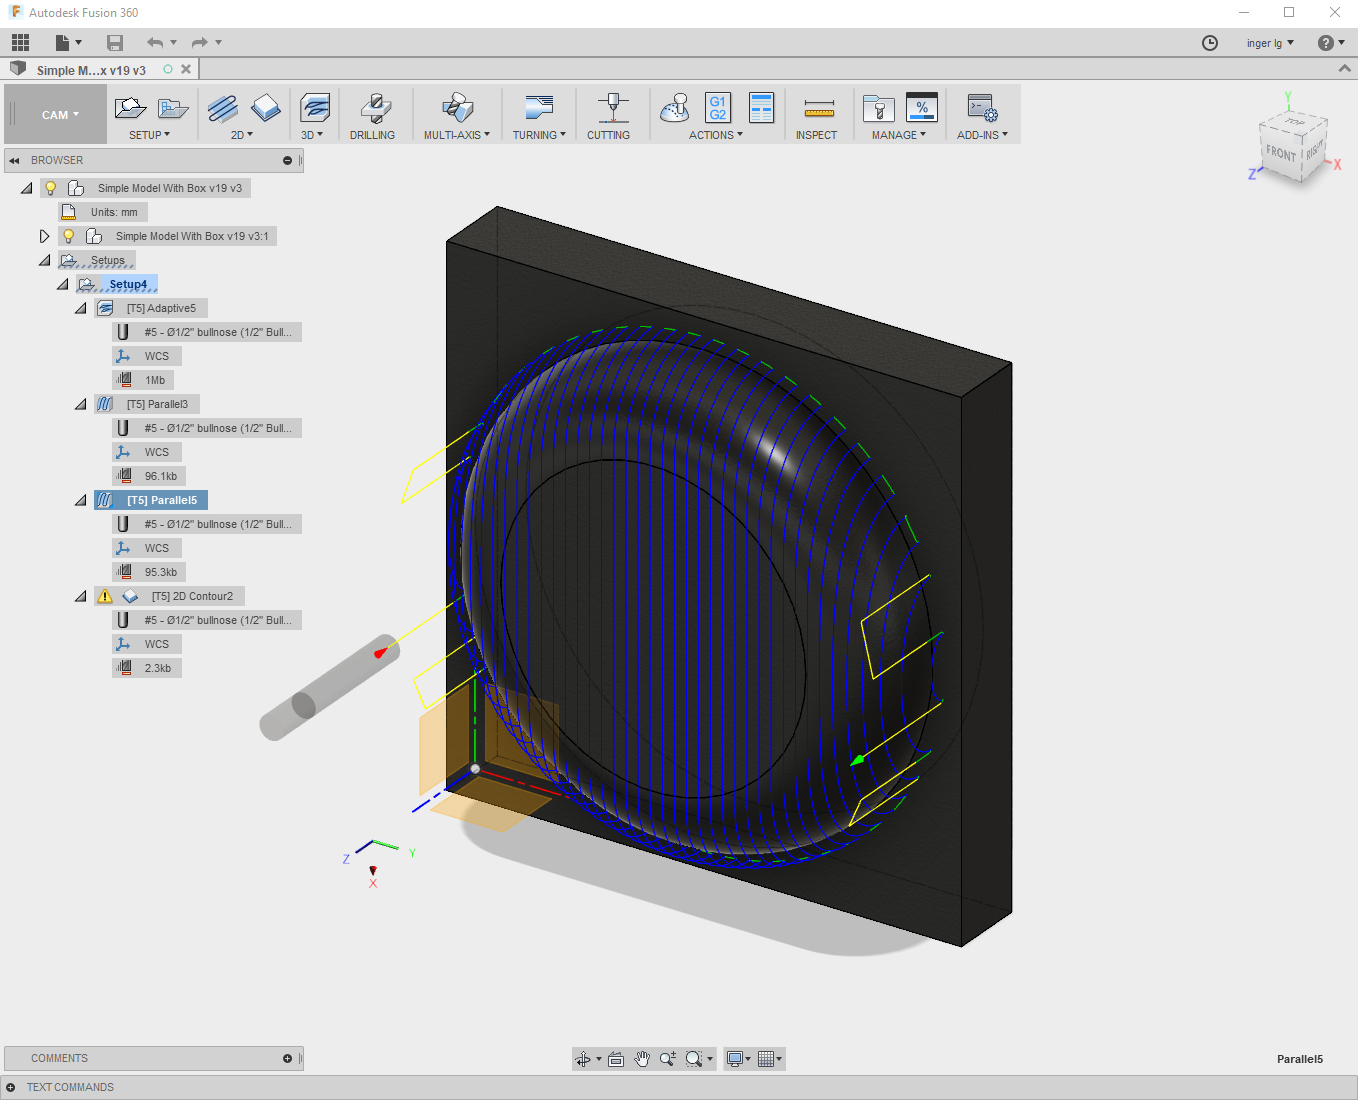This screenshot has height=1100, width=1358.
Task: Select the Turning operation icon
Action: pos(539,107)
